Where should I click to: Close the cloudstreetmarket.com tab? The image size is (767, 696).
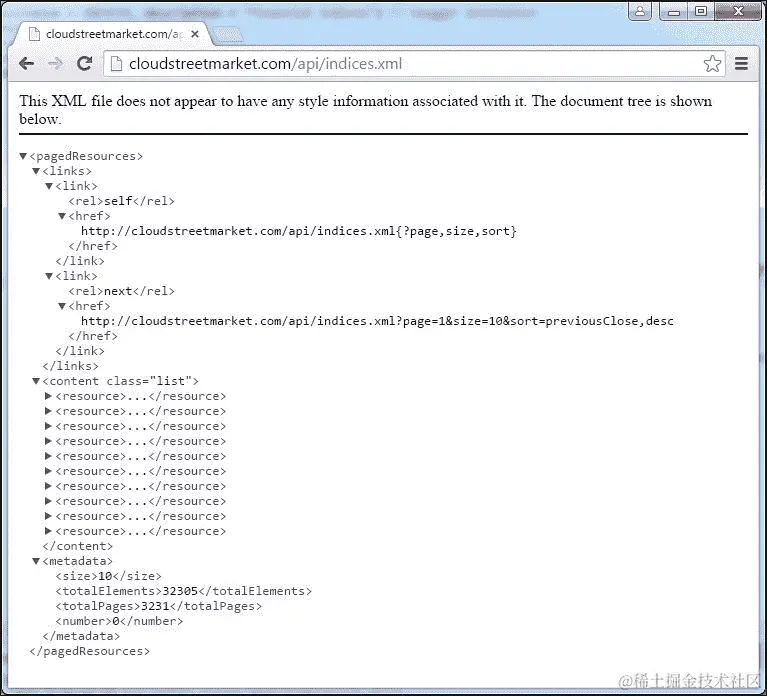[x=195, y=34]
